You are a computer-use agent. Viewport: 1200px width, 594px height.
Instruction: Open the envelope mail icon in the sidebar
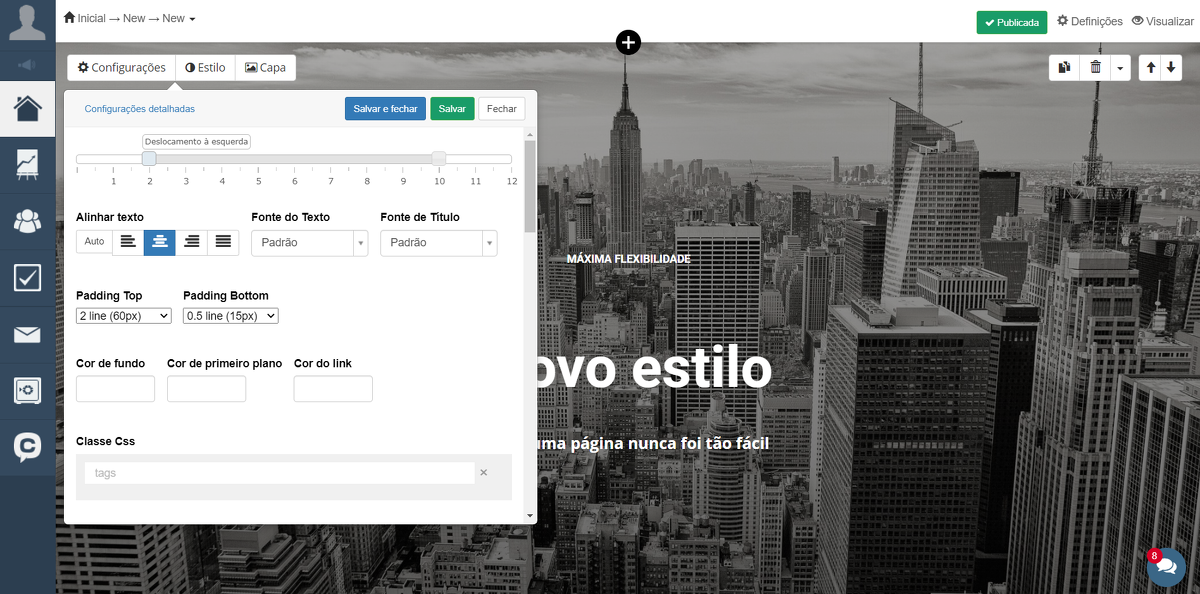[27, 334]
